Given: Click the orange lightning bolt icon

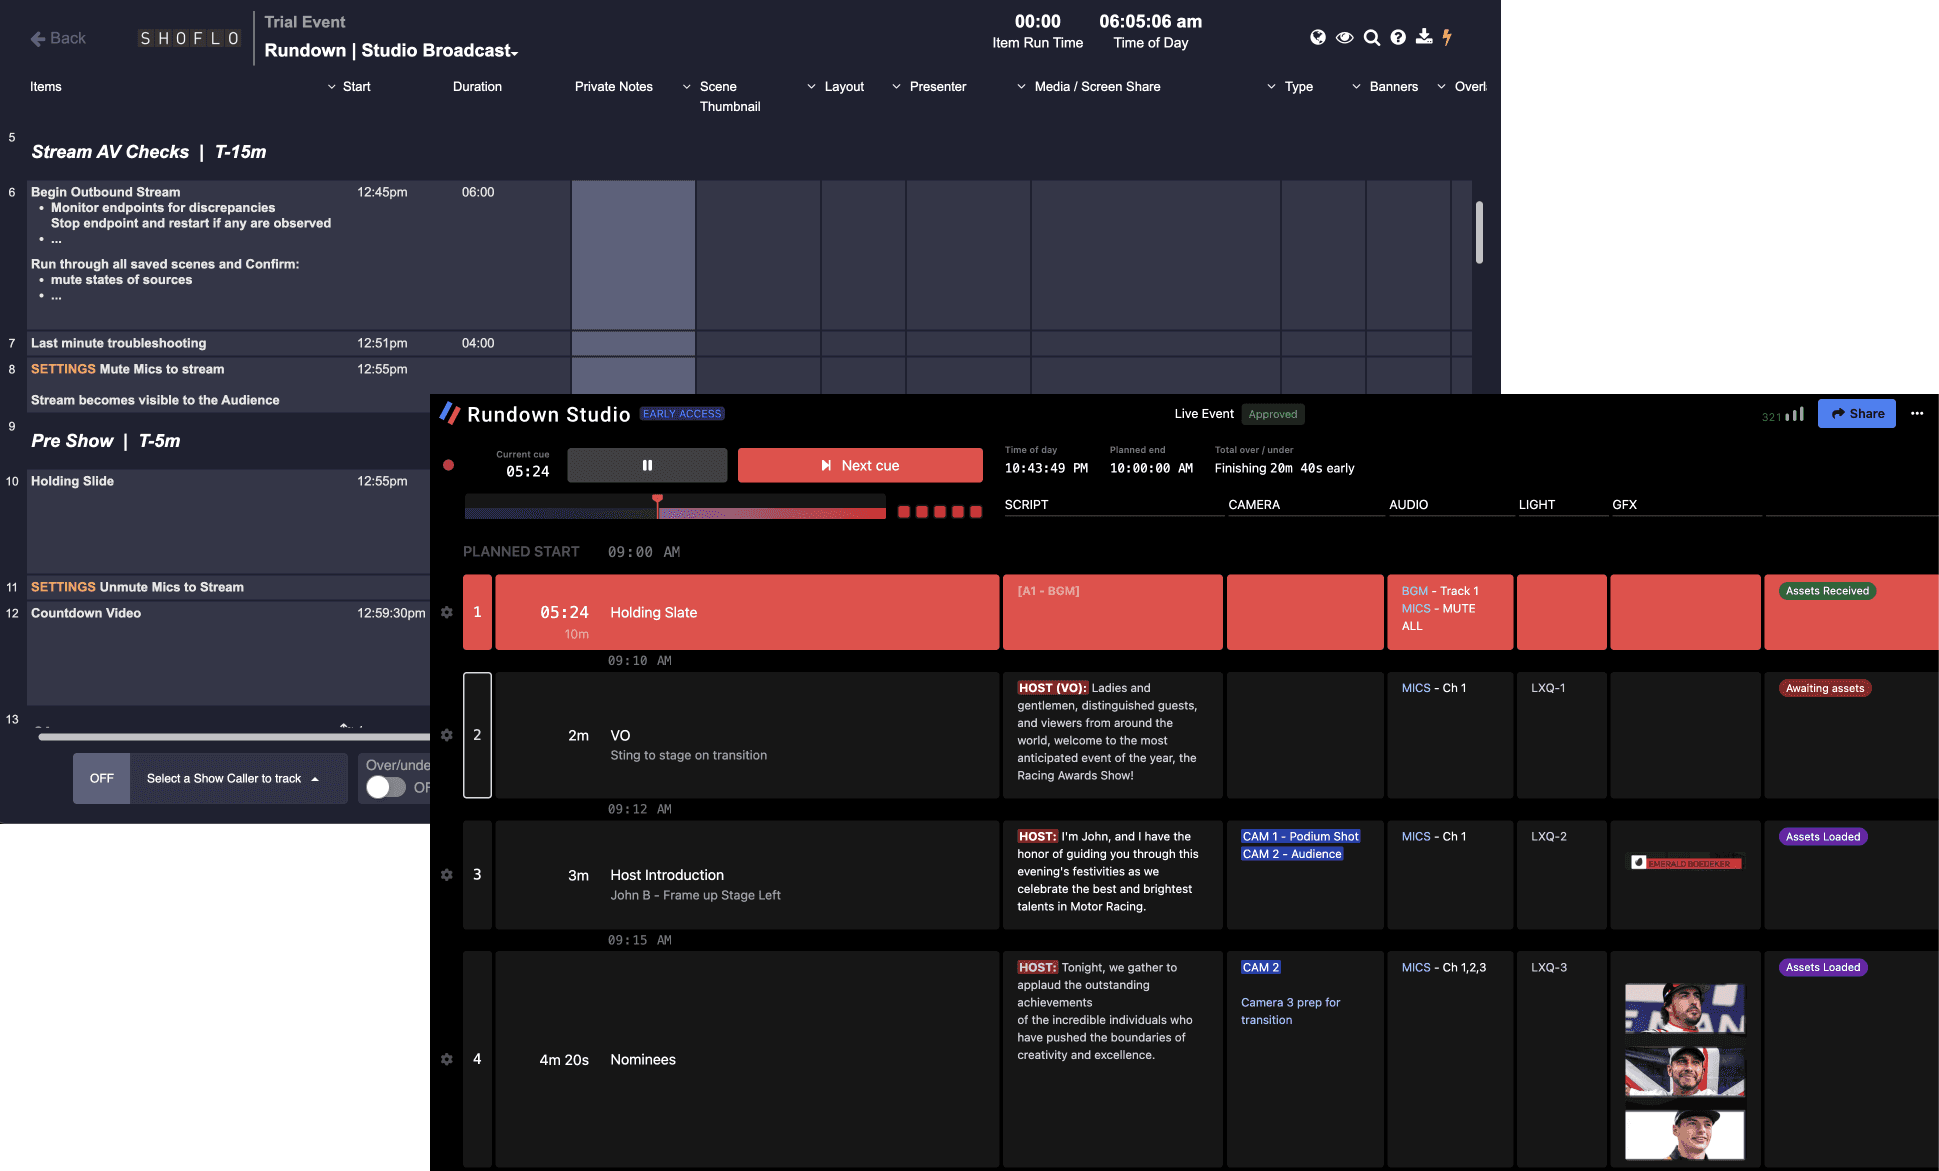Looking at the screenshot, I should [x=1448, y=37].
